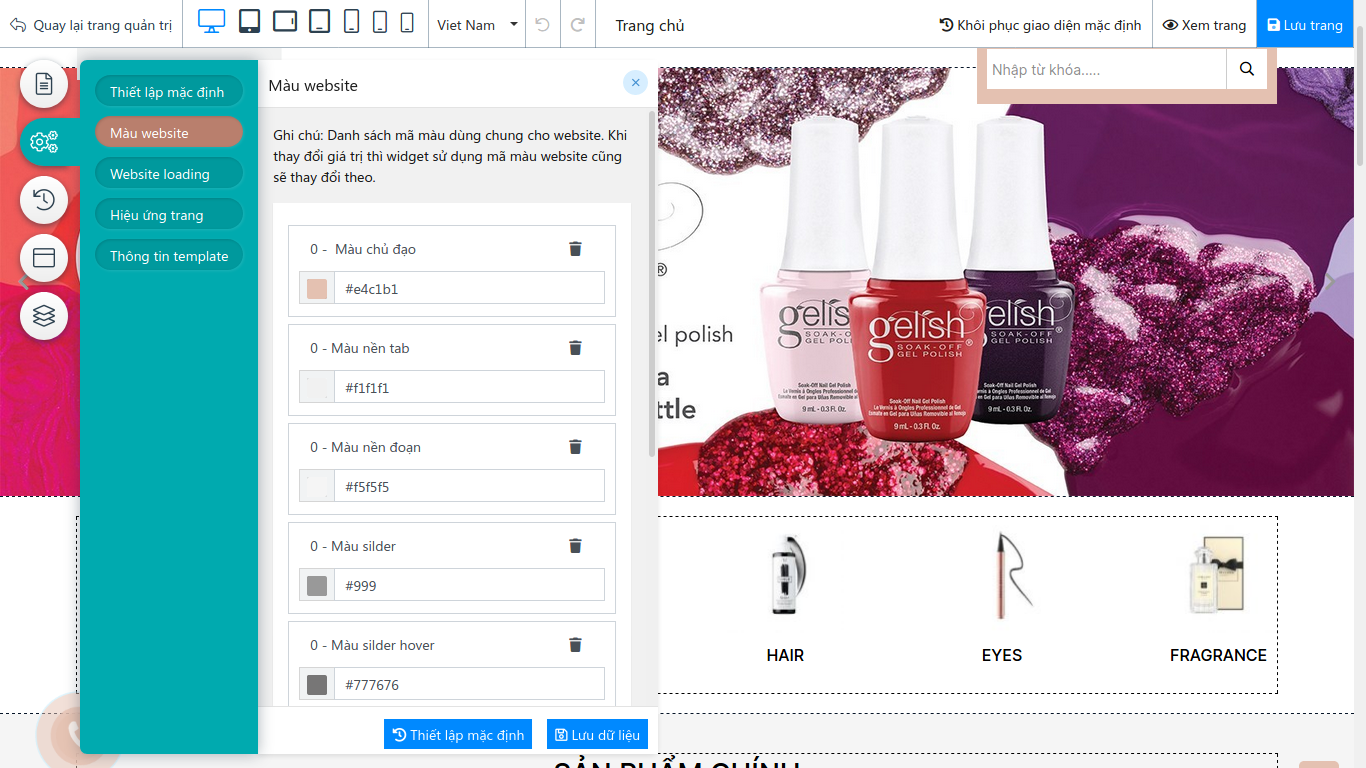Image resolution: width=1366 pixels, height=768 pixels.
Task: Click the color panel vertical scrollbar
Action: tap(653, 283)
